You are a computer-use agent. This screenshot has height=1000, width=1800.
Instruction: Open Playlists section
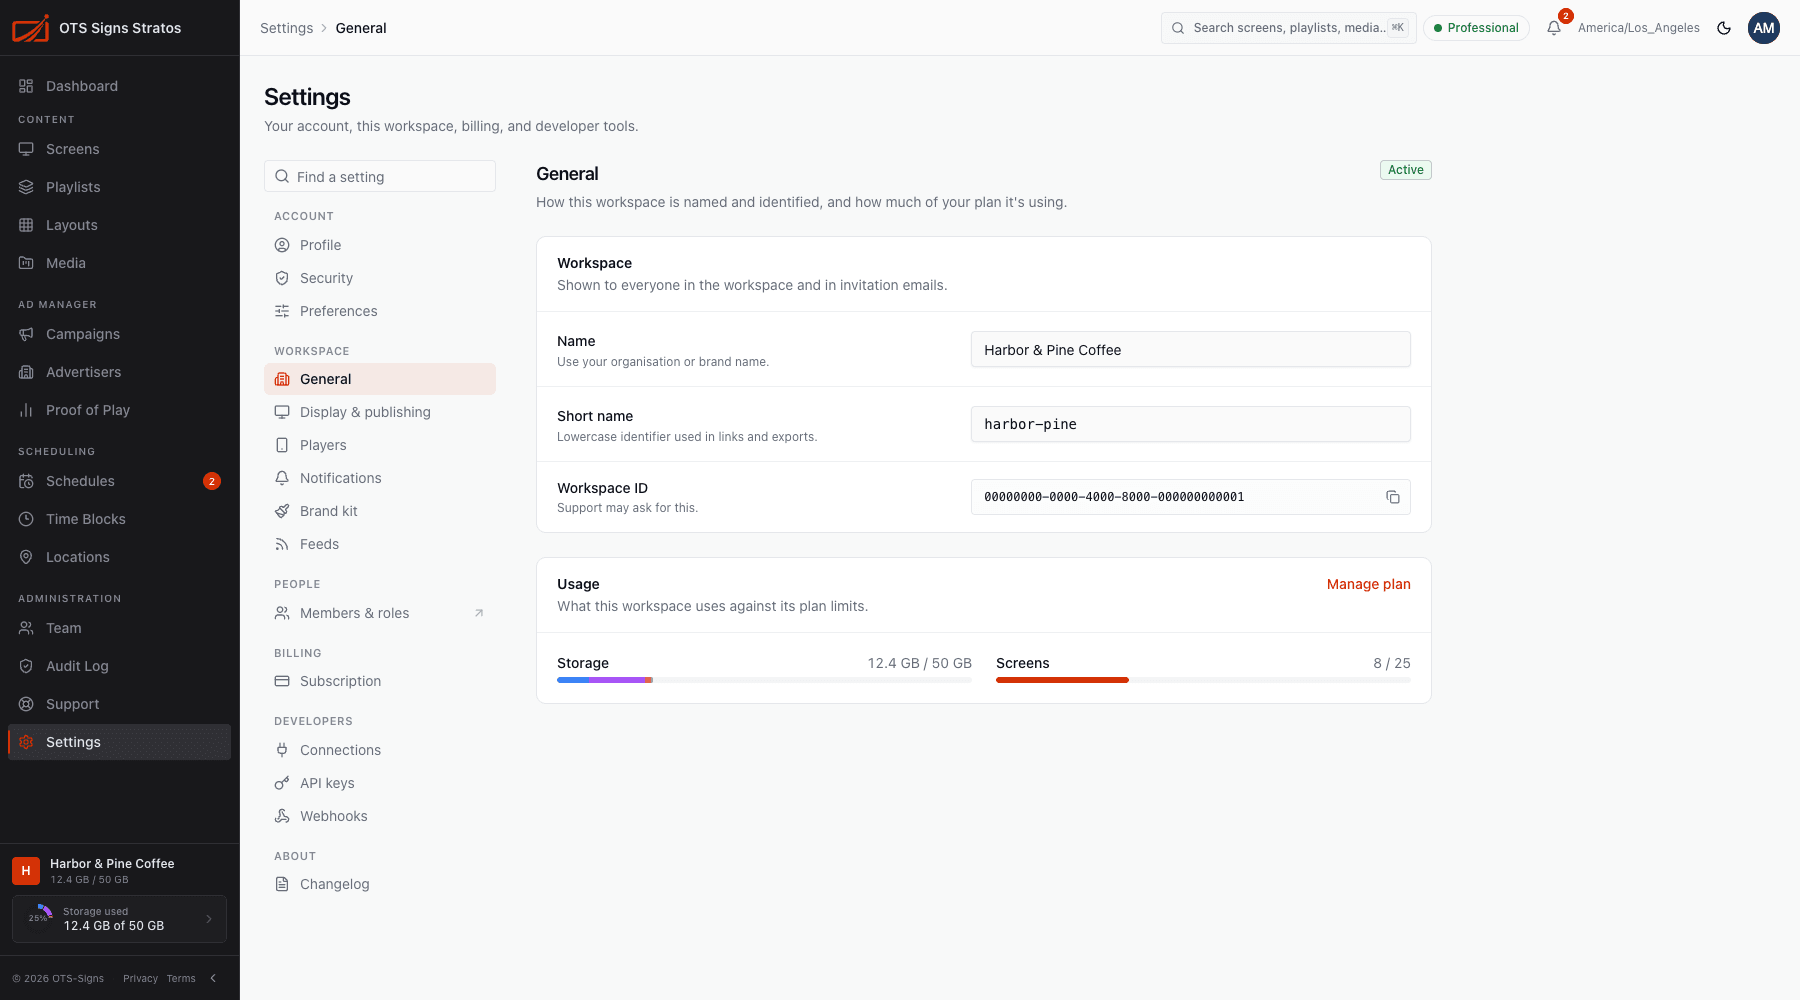tap(120, 187)
